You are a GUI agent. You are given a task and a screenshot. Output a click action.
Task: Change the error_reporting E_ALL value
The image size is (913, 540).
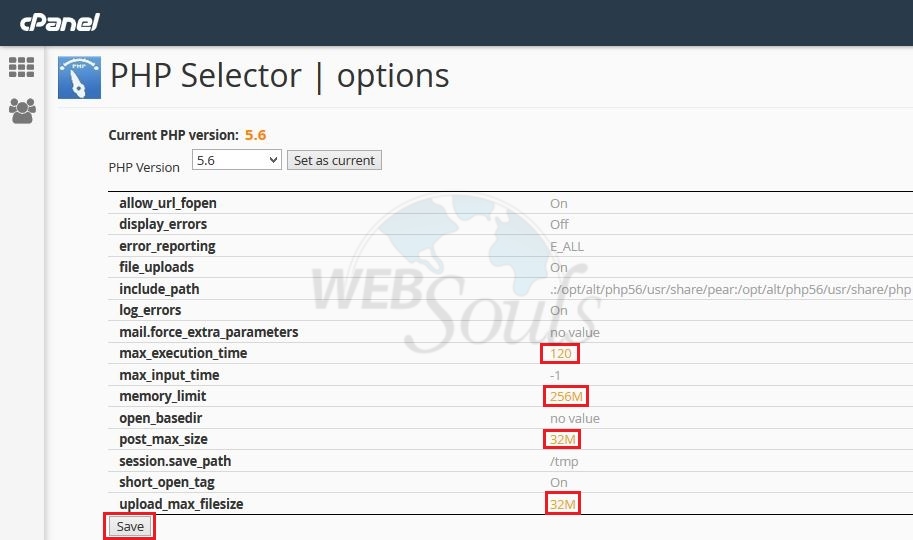click(567, 246)
